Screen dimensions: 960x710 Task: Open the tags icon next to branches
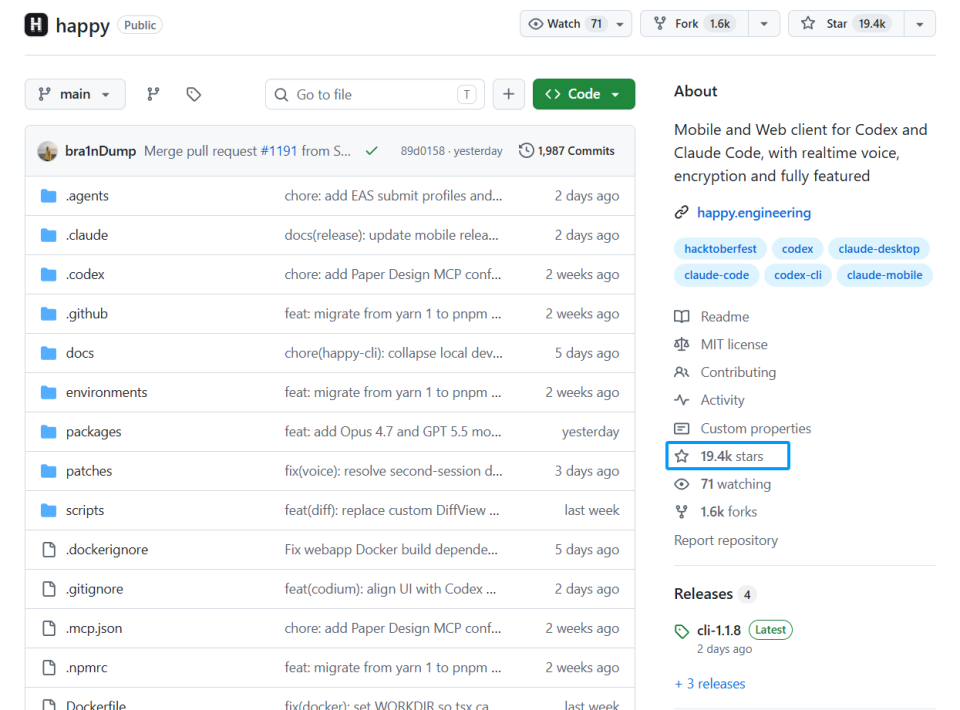(193, 94)
